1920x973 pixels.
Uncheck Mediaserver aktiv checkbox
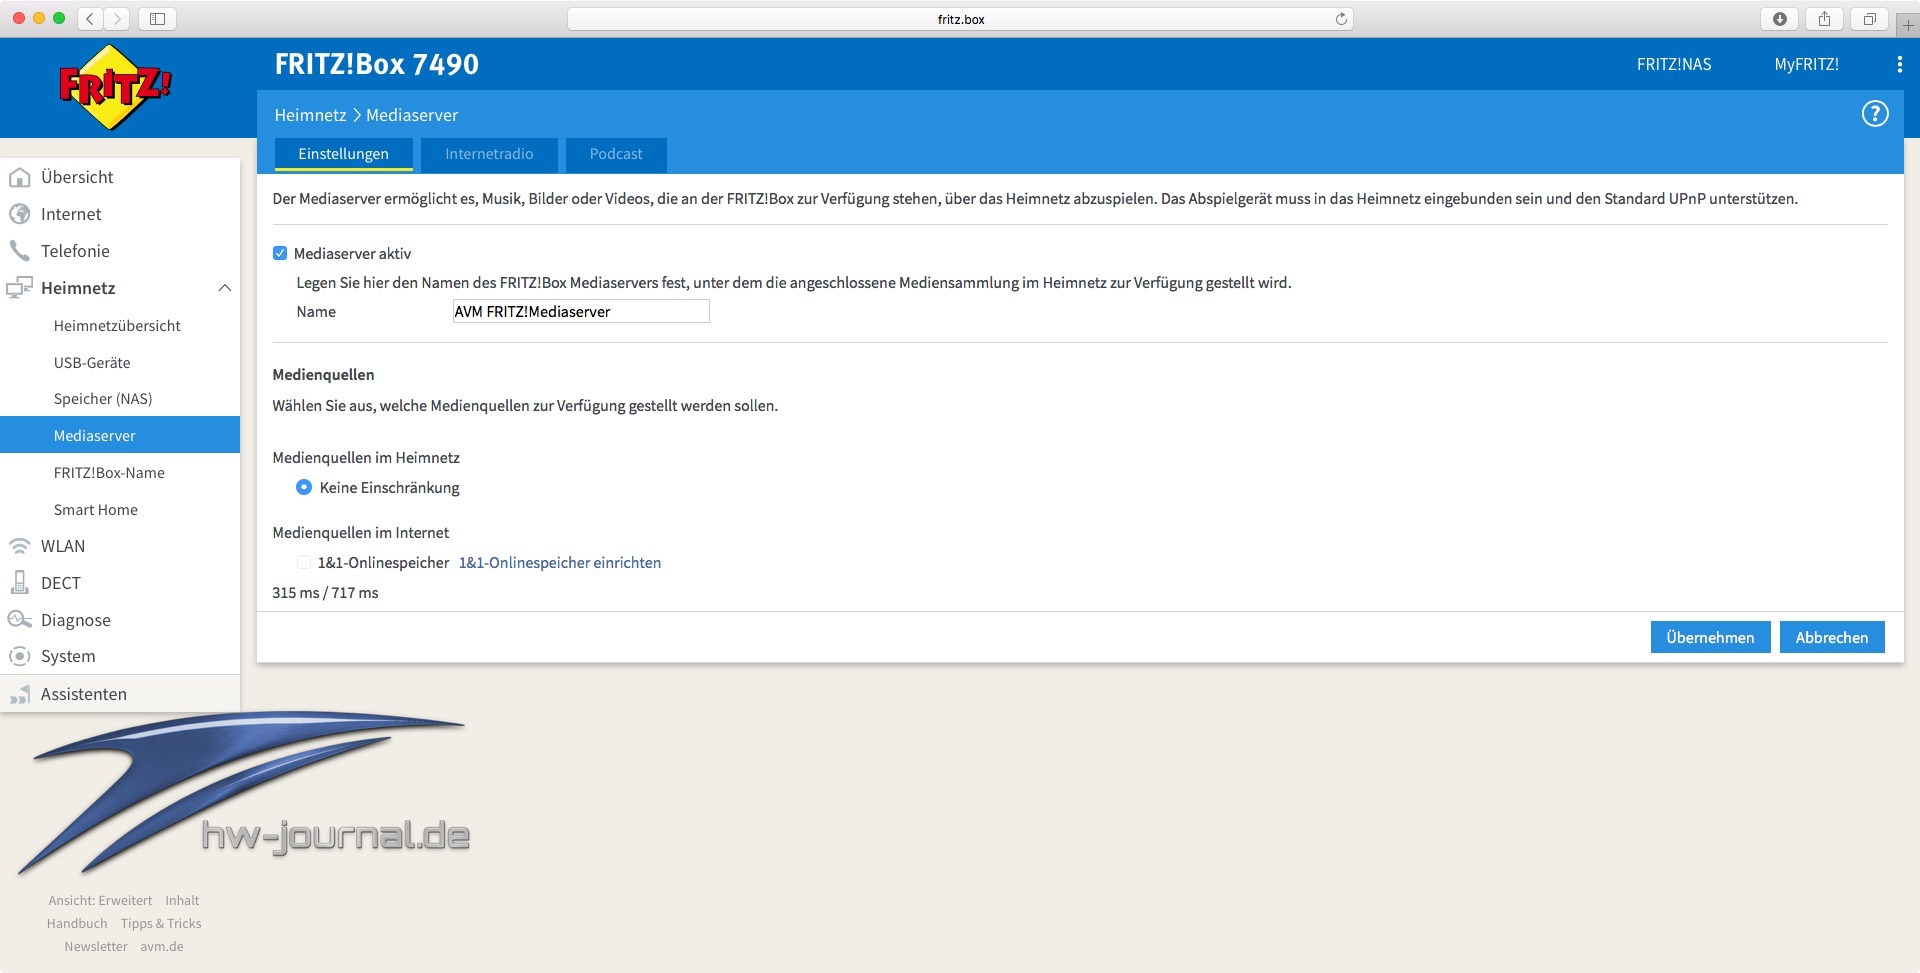280,253
